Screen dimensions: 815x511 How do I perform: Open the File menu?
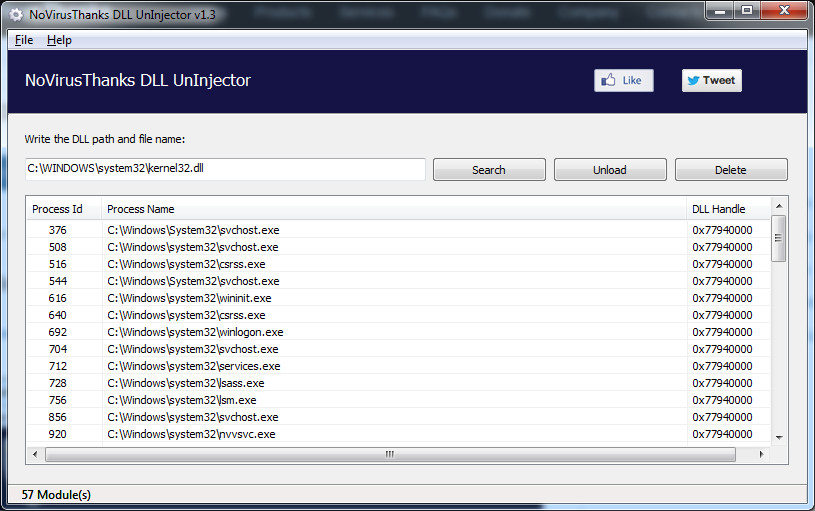pyautogui.click(x=24, y=40)
